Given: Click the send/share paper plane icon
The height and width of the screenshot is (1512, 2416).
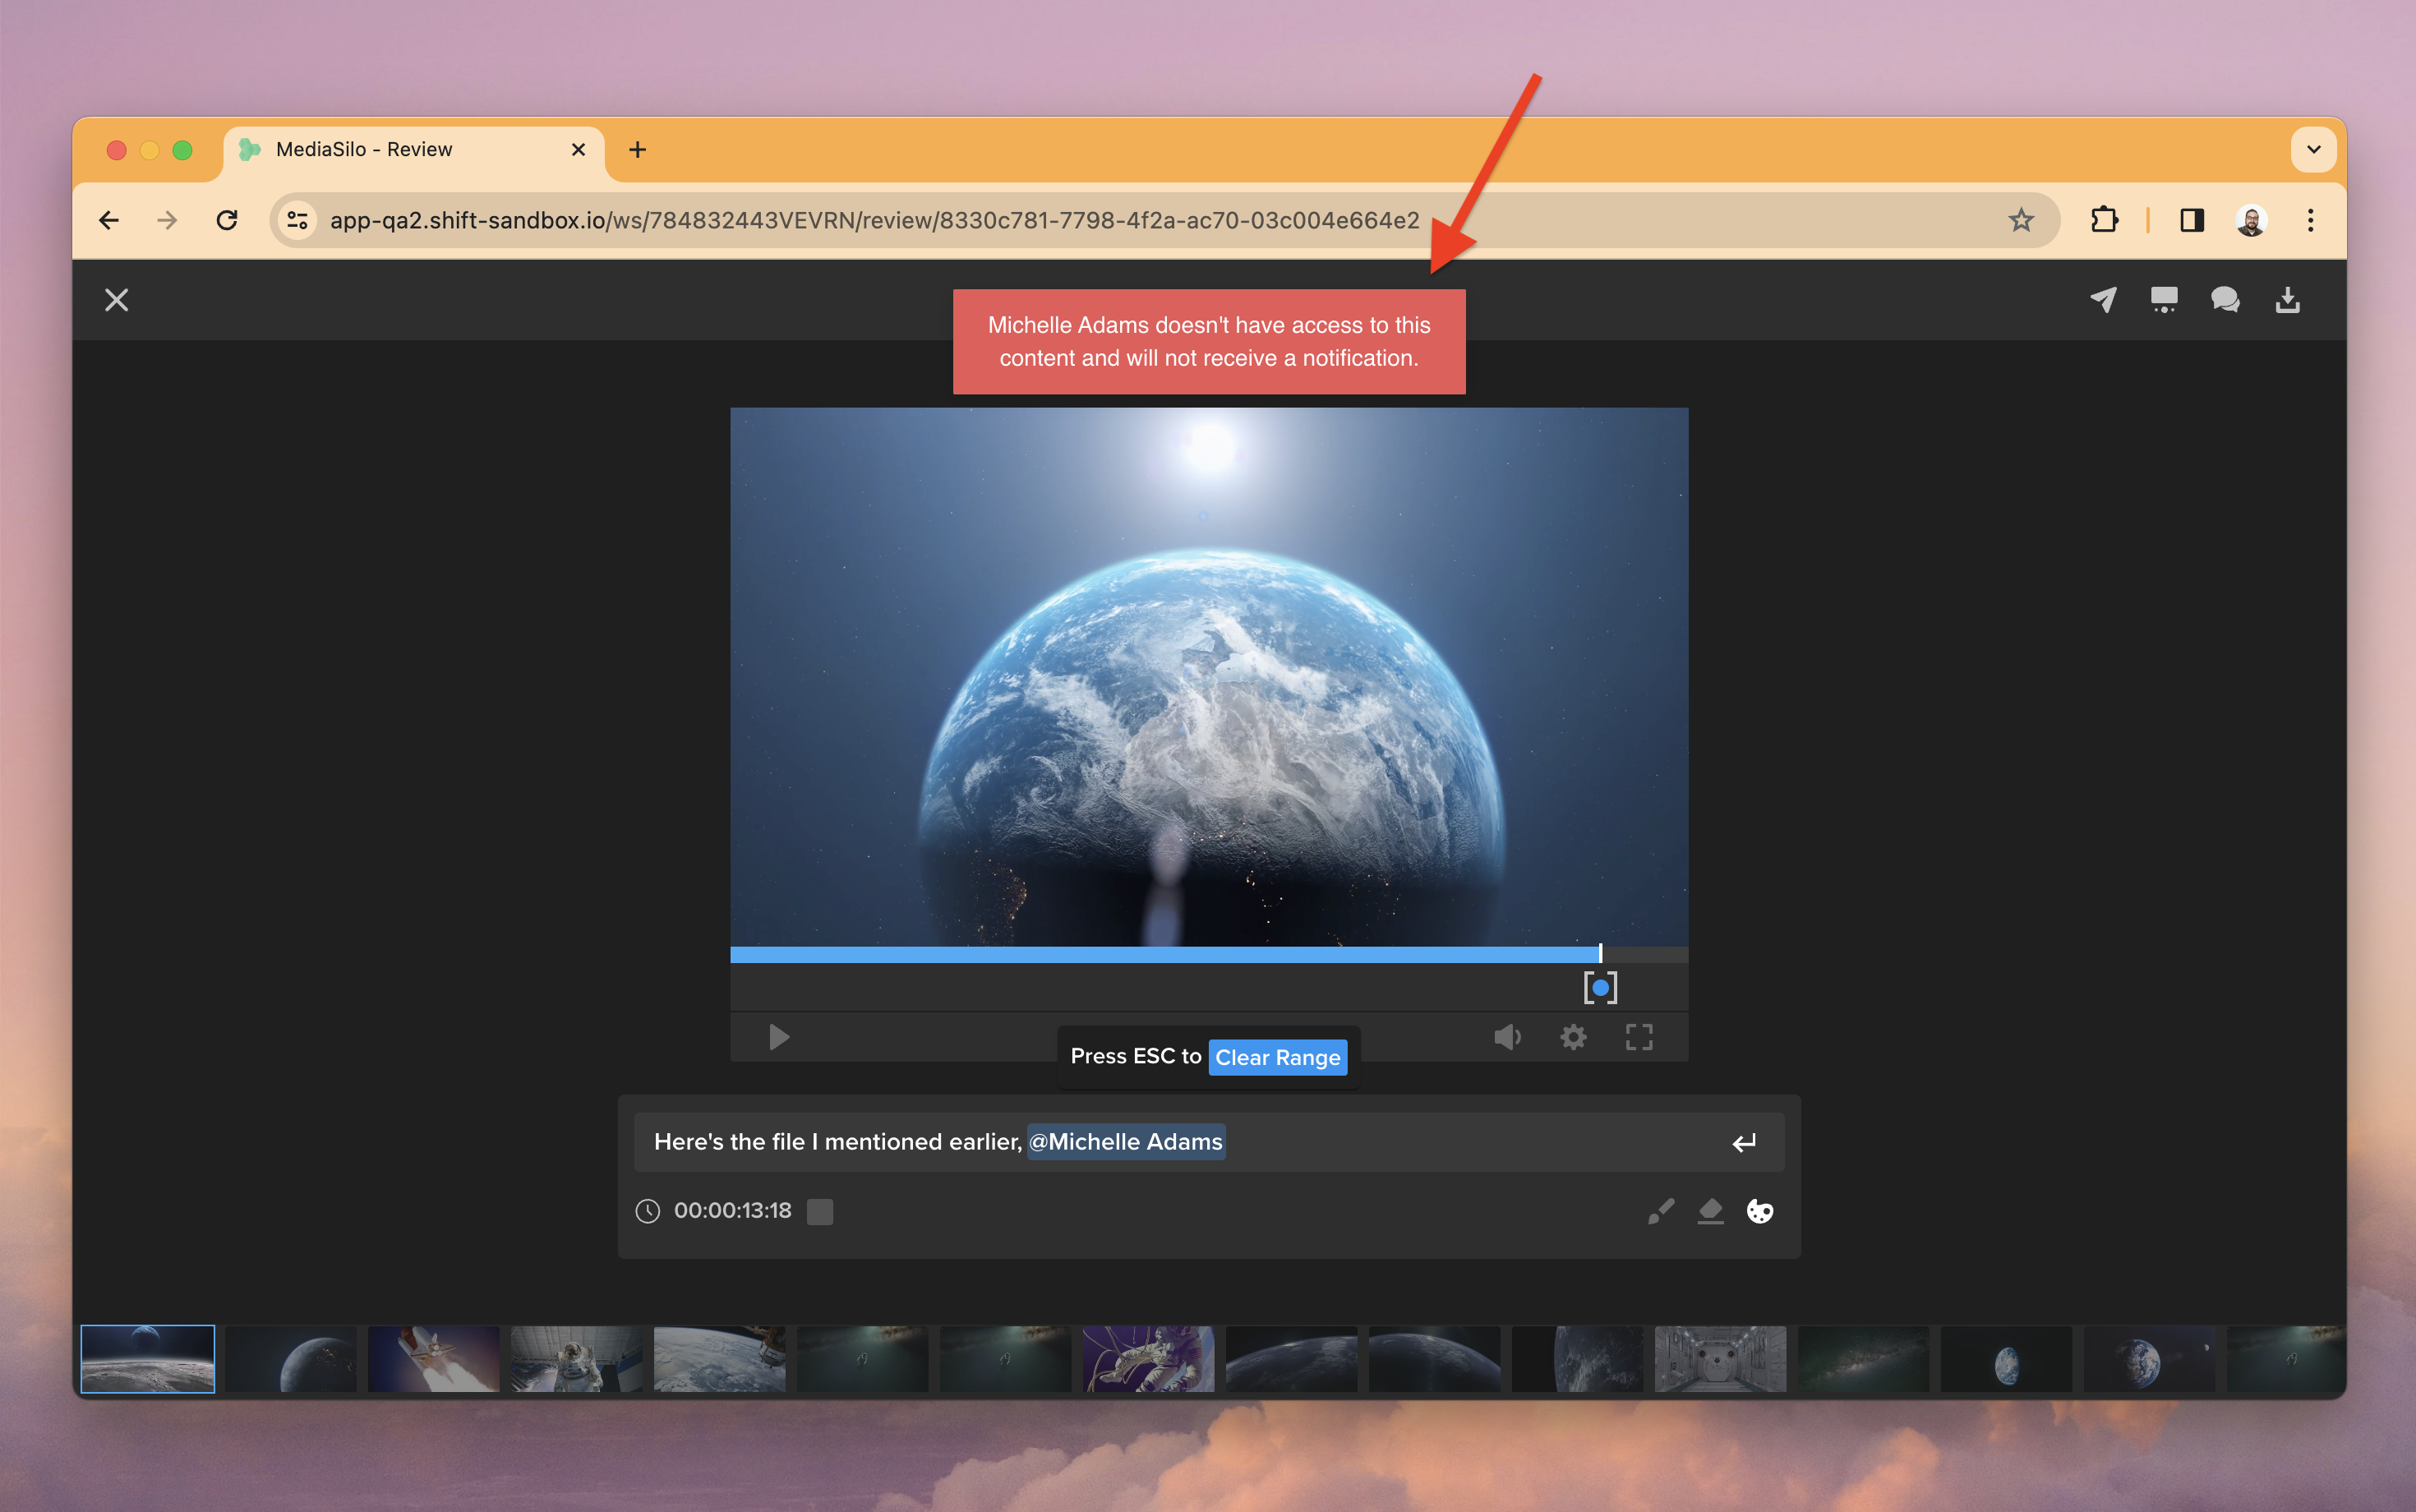Looking at the screenshot, I should [2103, 300].
